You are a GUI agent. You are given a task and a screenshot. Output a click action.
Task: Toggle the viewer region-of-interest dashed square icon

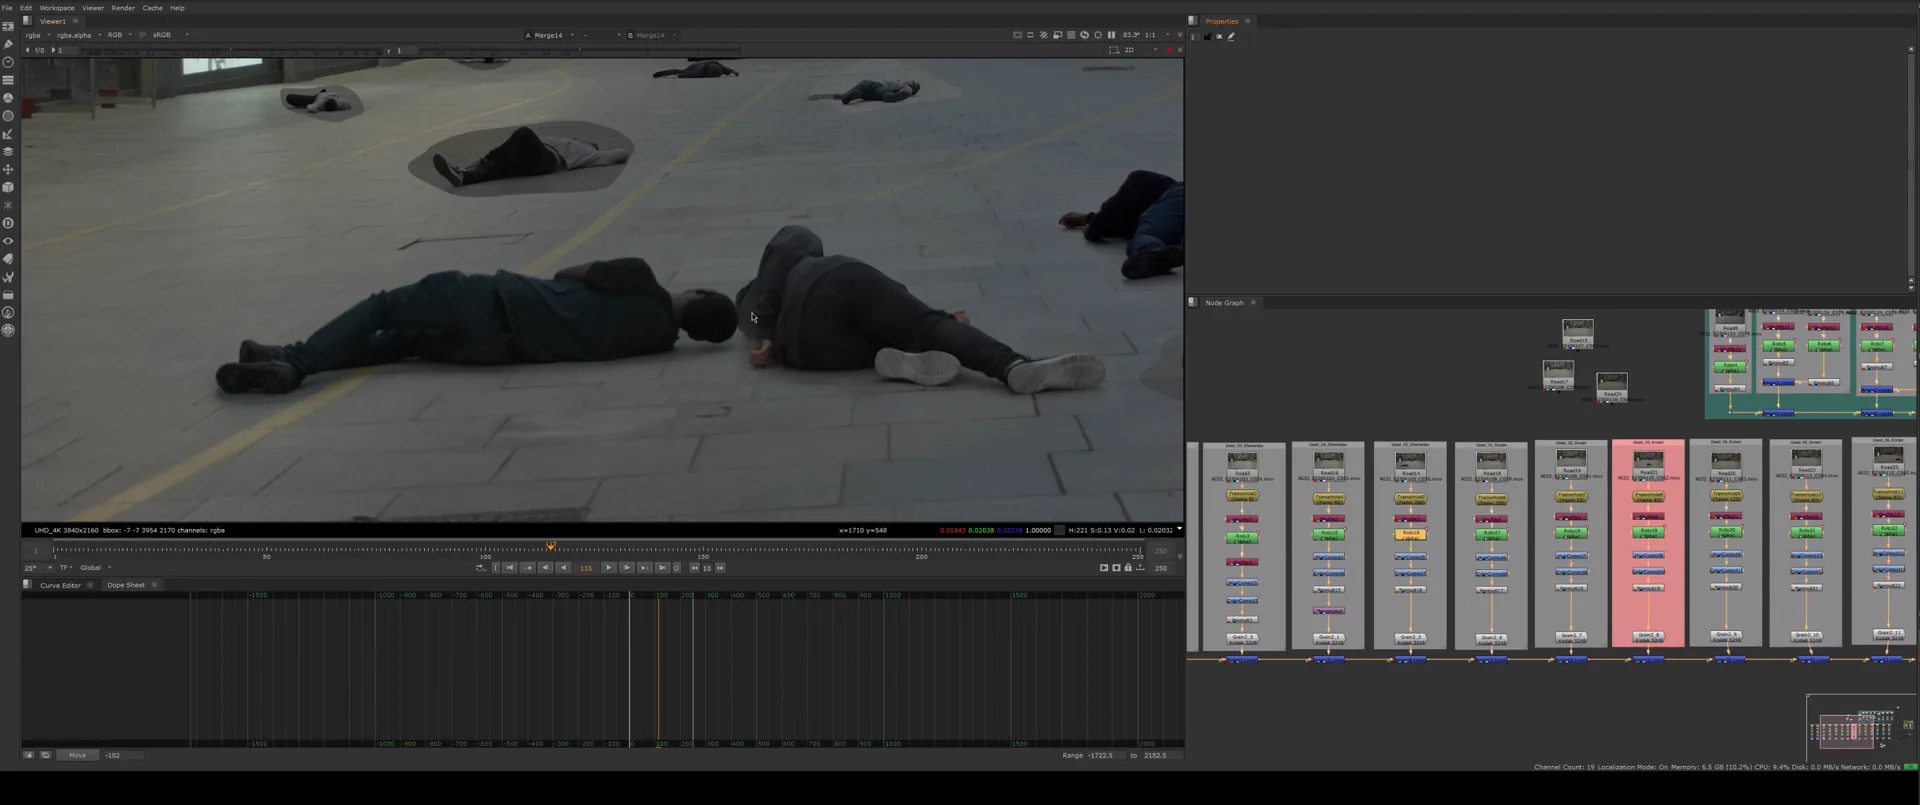click(1114, 50)
